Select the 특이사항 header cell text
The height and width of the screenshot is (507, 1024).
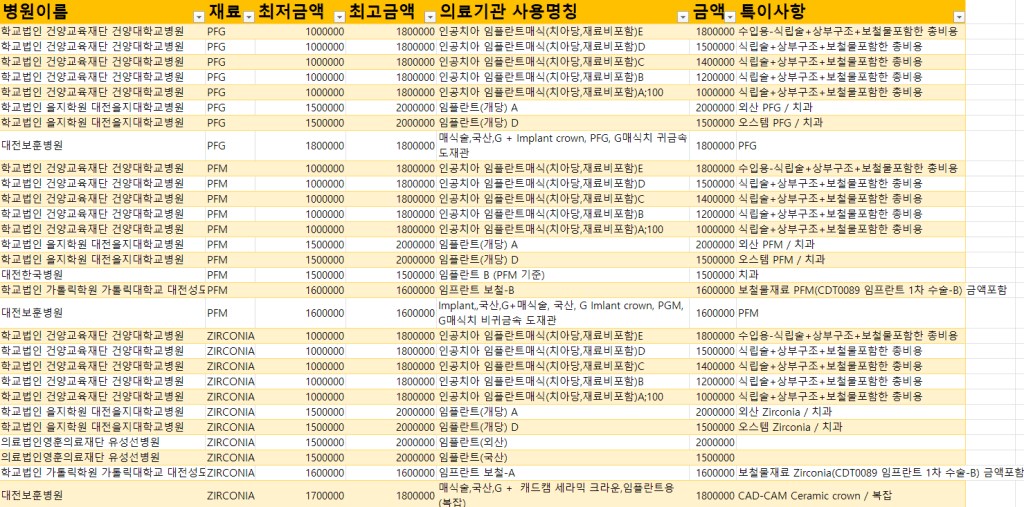point(772,12)
